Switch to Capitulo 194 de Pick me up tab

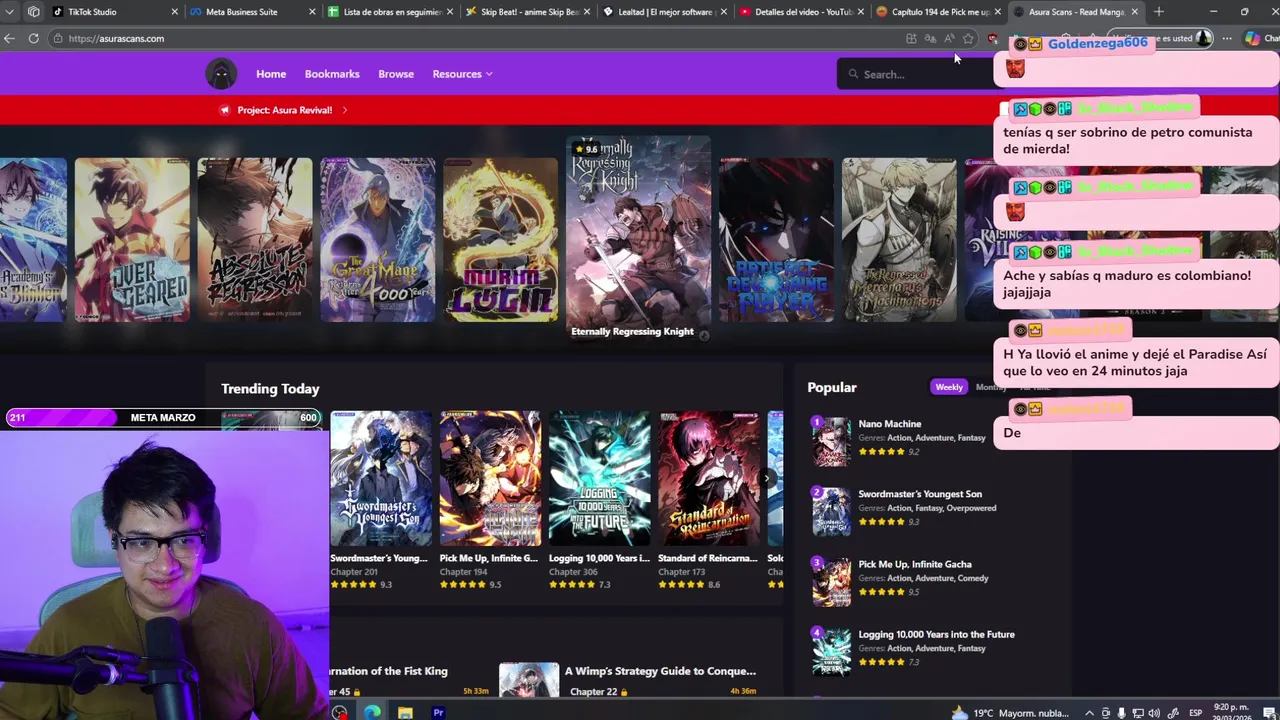[x=939, y=12]
